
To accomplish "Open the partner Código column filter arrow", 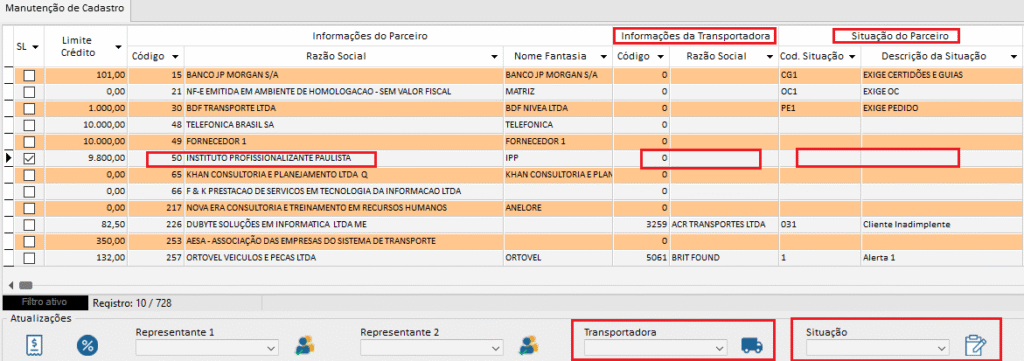I will point(176,57).
